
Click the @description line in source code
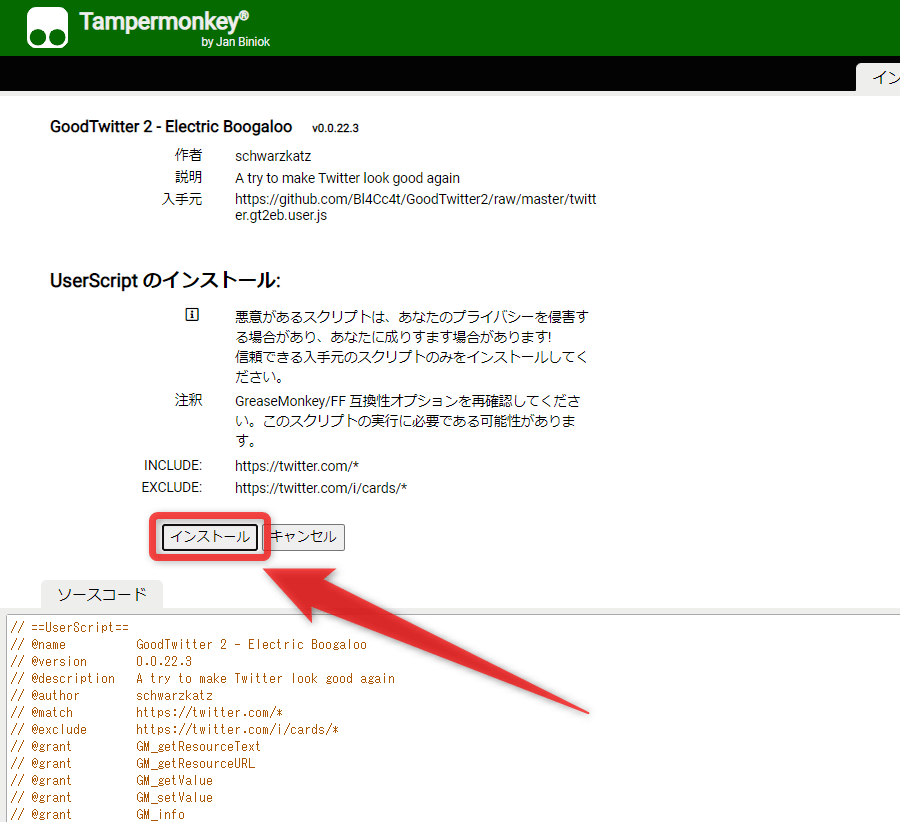(203, 678)
